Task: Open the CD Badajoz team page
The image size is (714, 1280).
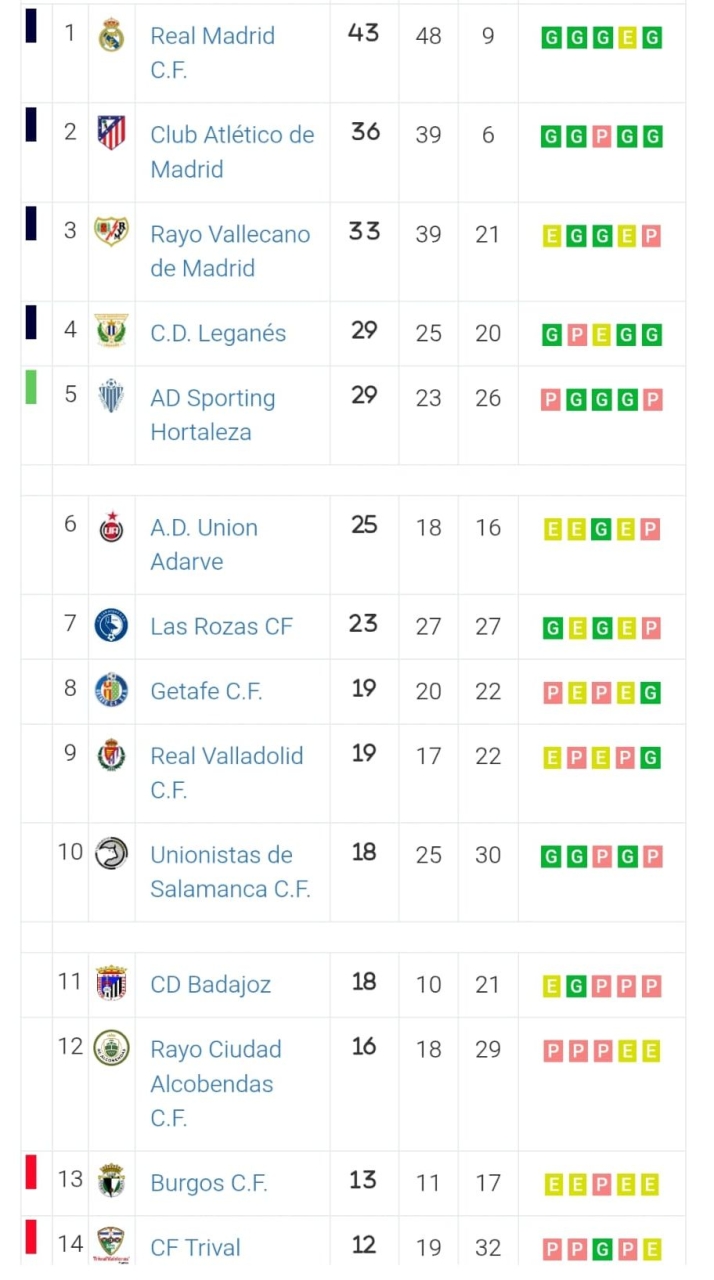Action: tap(212, 984)
